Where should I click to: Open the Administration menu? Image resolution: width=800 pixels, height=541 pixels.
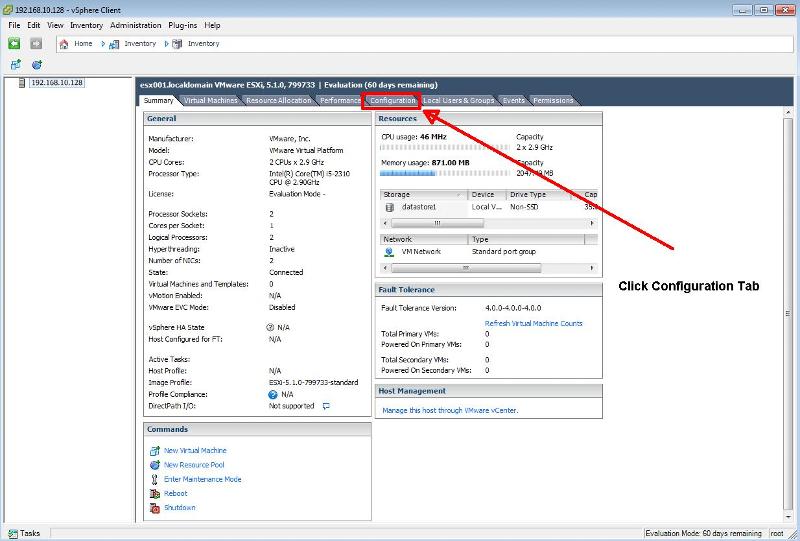(x=136, y=25)
